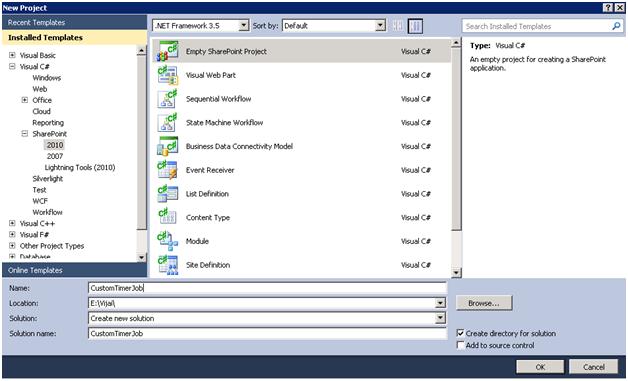
Task: Choose the Event Receiver template icon
Action: tap(167, 170)
